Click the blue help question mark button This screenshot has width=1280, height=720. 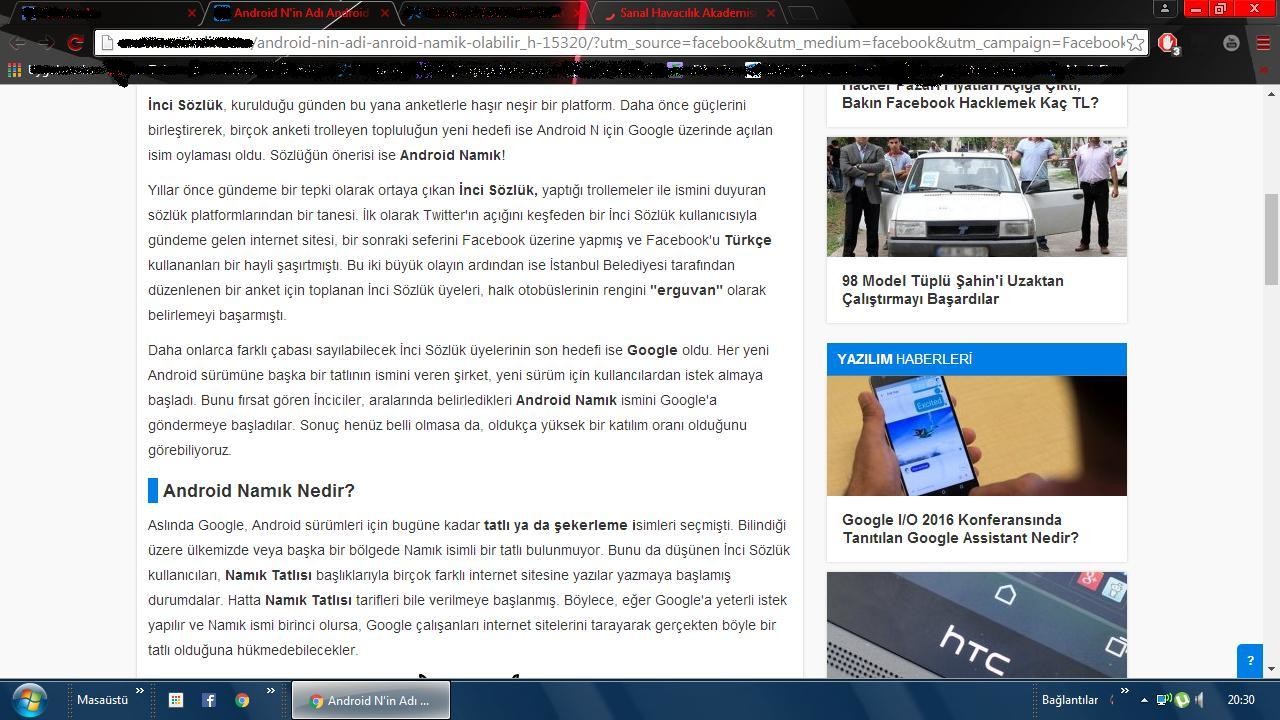point(1250,661)
